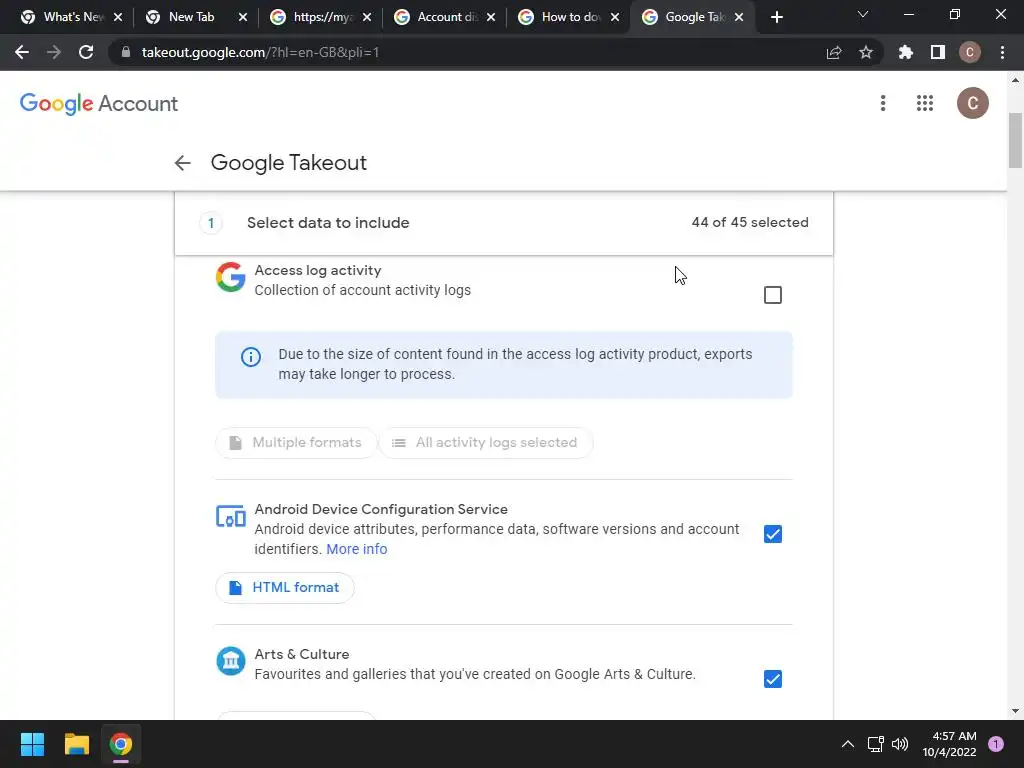Click the share page icon in address bar
1024x768 pixels.
click(x=834, y=52)
